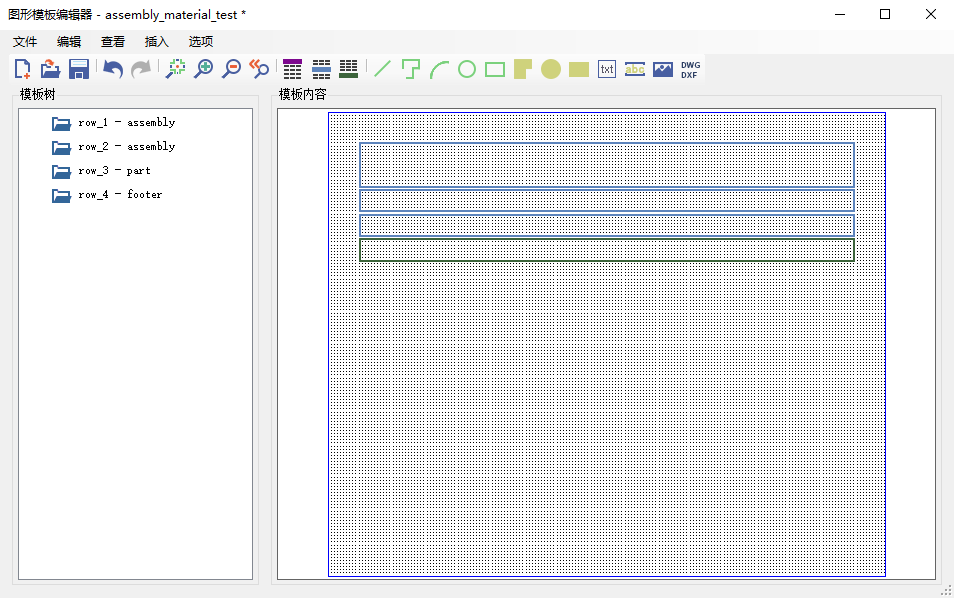Select the line drawing tool

click(382, 69)
